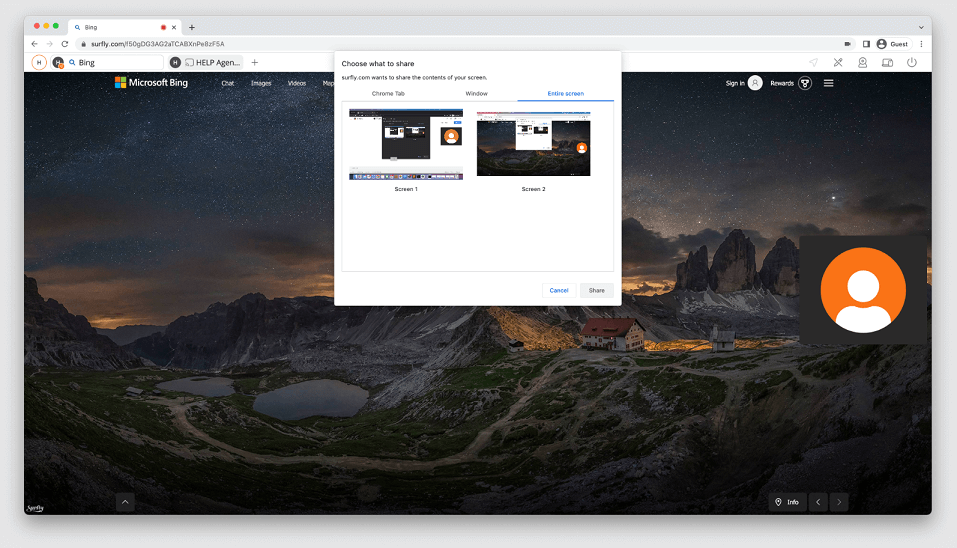Choose the Screen 2 thumbnail

click(533, 144)
